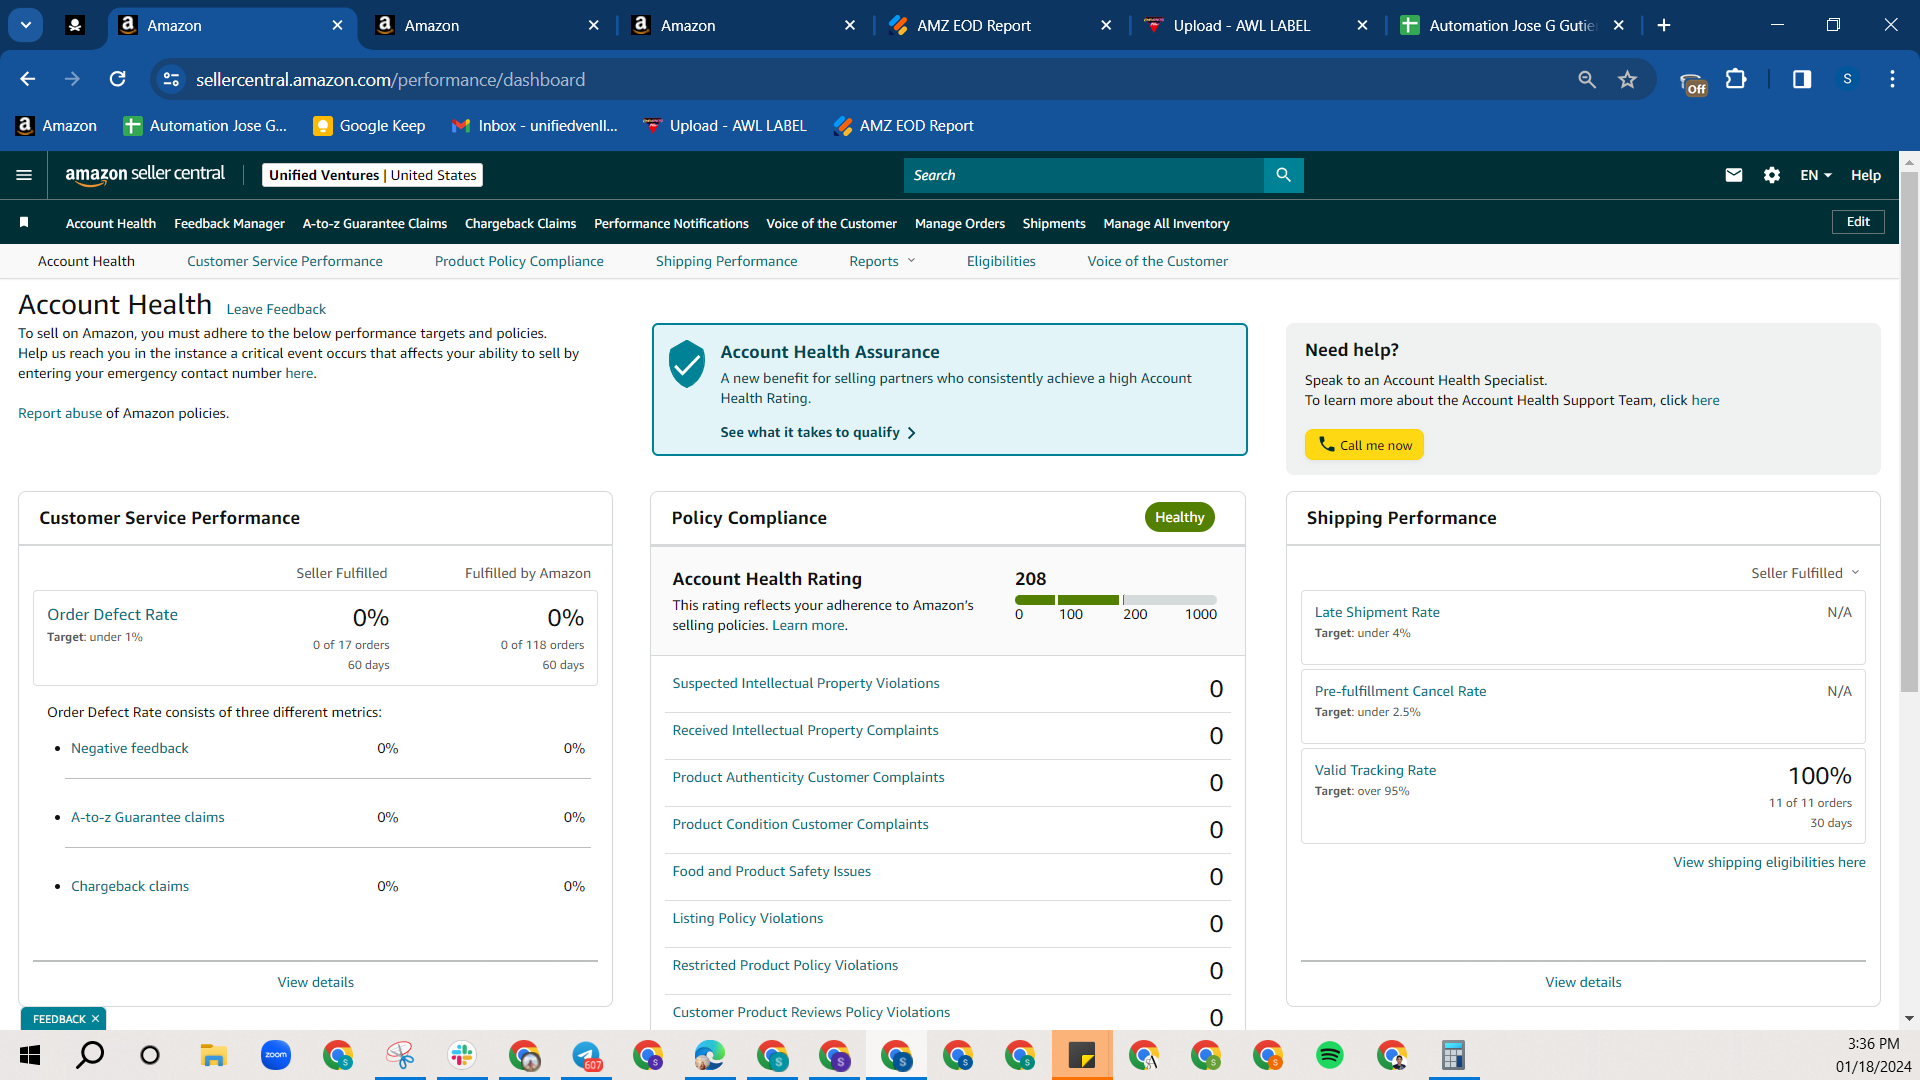This screenshot has width=1920, height=1080.
Task: Open Windows taskbar search
Action: (90, 1055)
